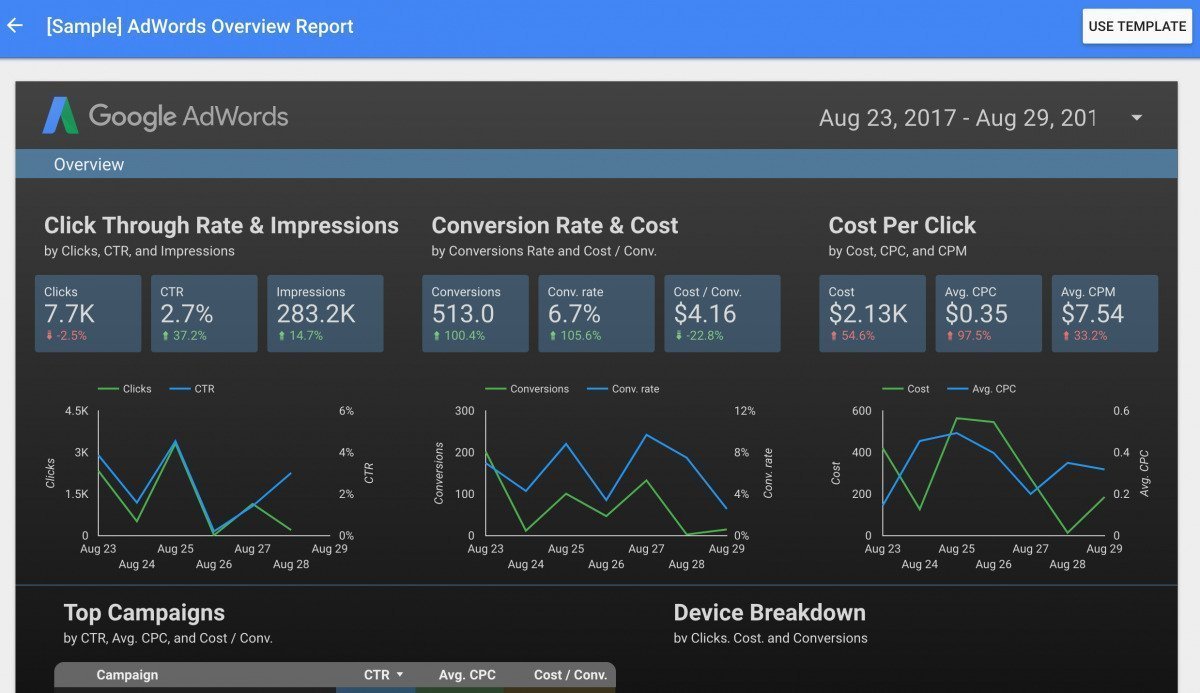Screen dimensions: 1200x693
Task: Sort campaigns by the CTR column arrow
Action: 400,675
